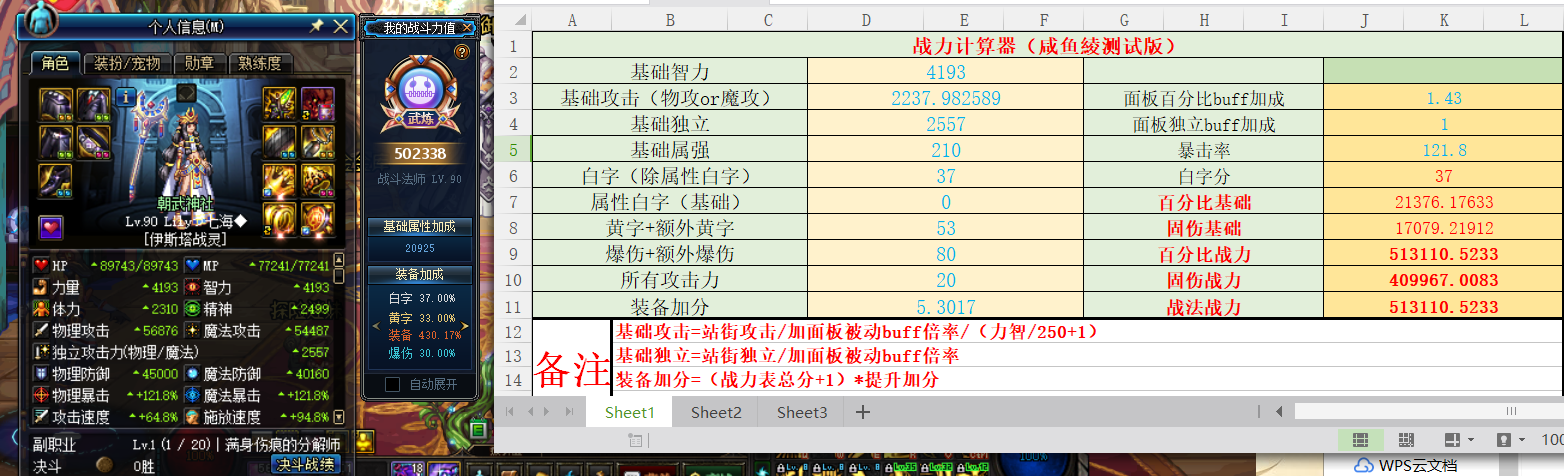Switch to the 熟练度 tab
The height and width of the screenshot is (476, 1564).
[259, 63]
